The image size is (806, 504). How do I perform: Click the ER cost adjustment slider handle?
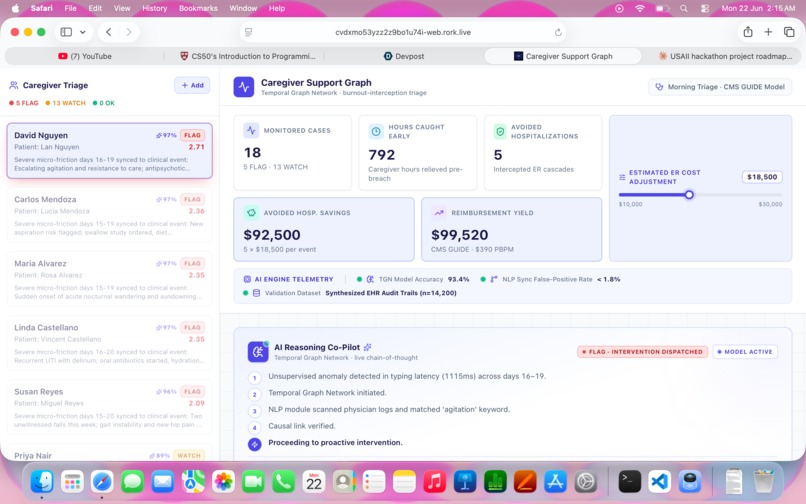689,195
